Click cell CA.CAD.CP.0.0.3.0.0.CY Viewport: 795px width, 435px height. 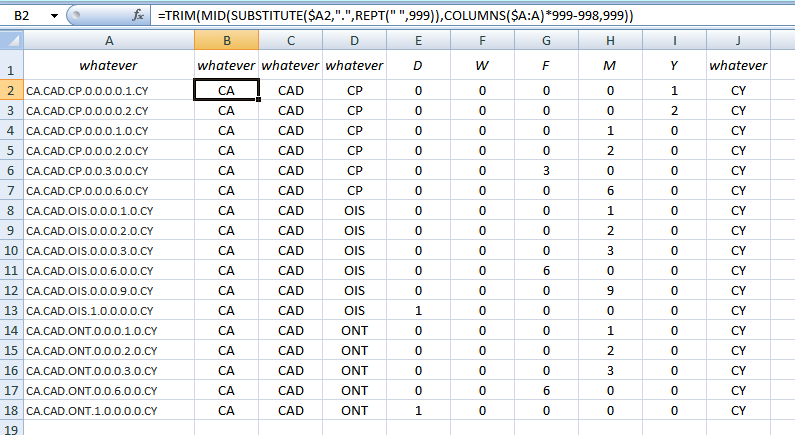point(109,171)
